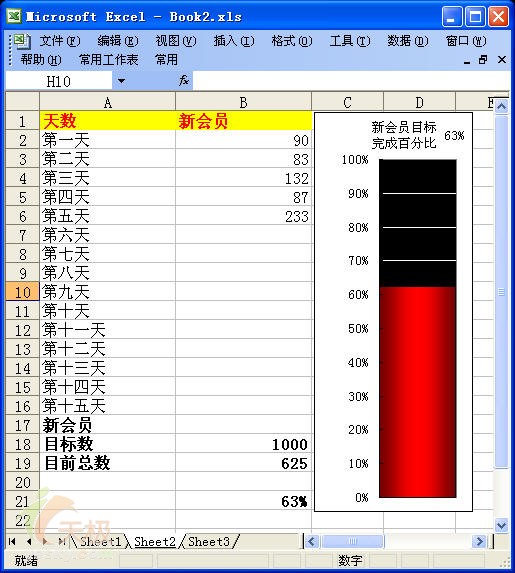Click the Excel workbook icon beside the 文件 menu
515x573 pixels.
[23, 41]
